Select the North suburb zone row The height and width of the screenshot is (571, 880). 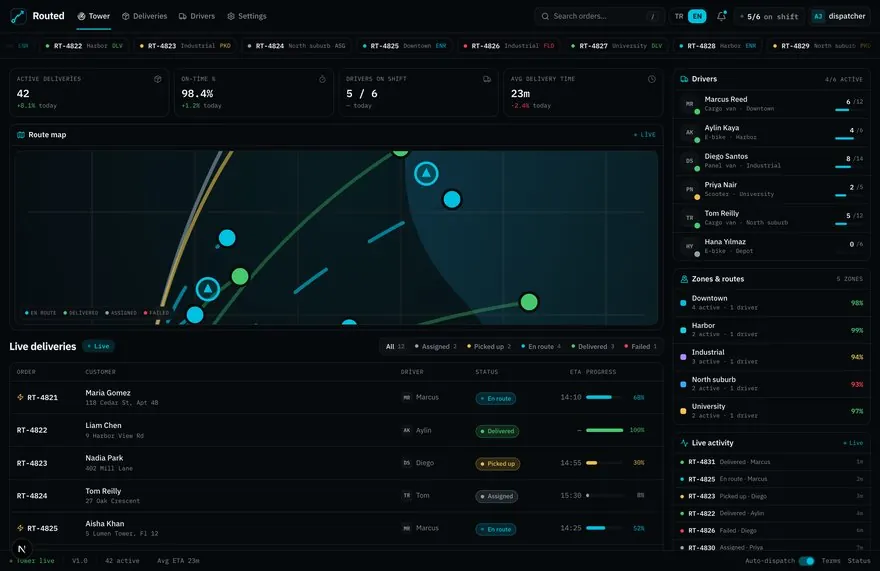point(772,384)
